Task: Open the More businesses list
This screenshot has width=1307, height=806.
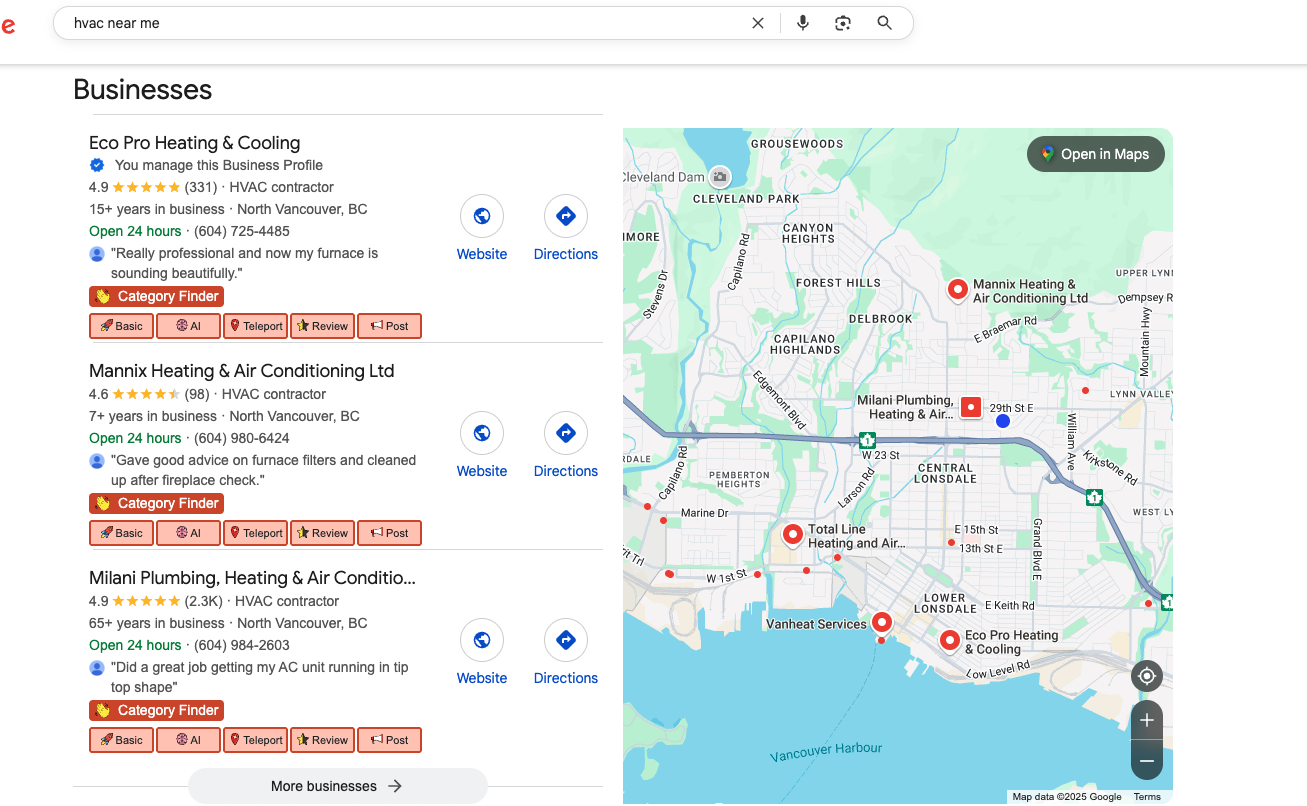Action: [337, 786]
